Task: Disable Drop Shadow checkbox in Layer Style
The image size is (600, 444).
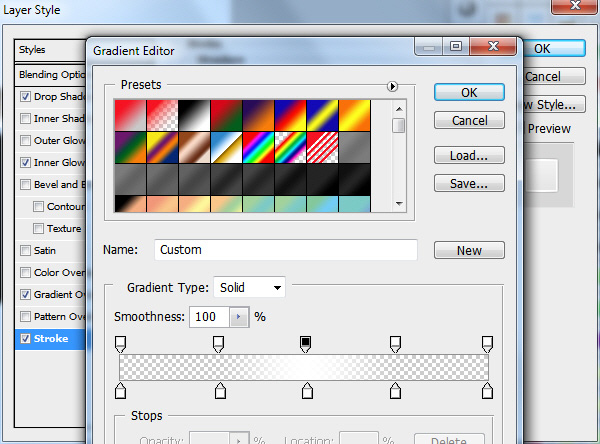Action: pyautogui.click(x=25, y=96)
